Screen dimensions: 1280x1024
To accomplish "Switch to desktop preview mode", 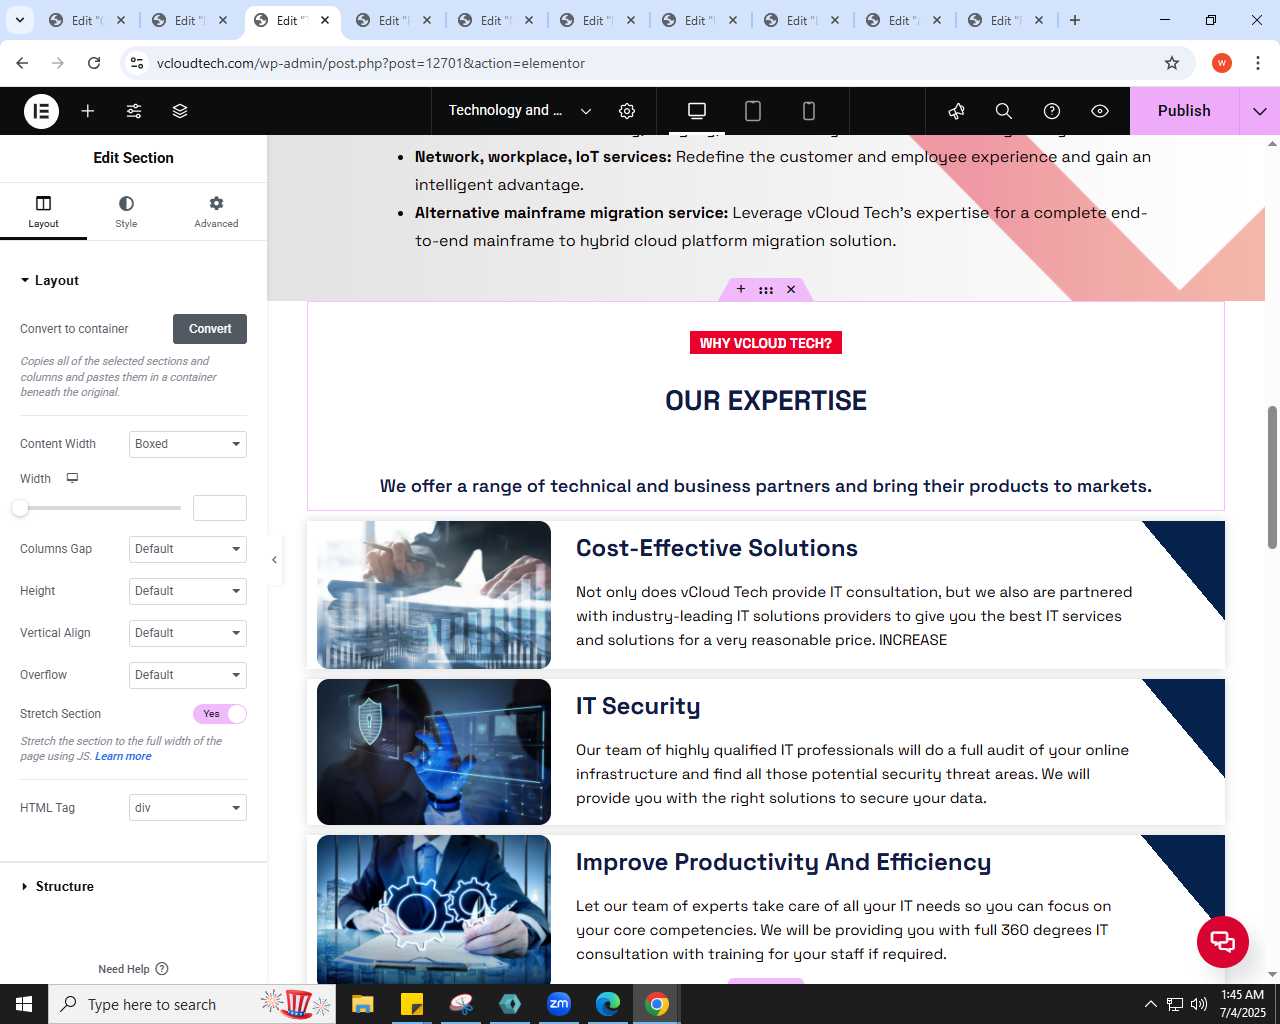I will click(x=697, y=111).
